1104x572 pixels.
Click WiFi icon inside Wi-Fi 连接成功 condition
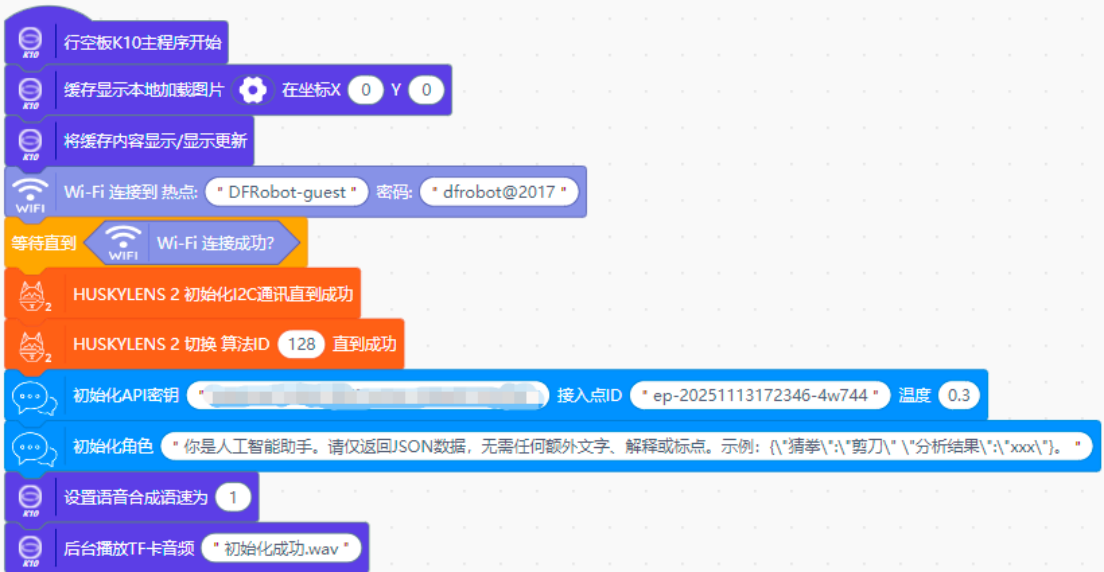tap(123, 243)
